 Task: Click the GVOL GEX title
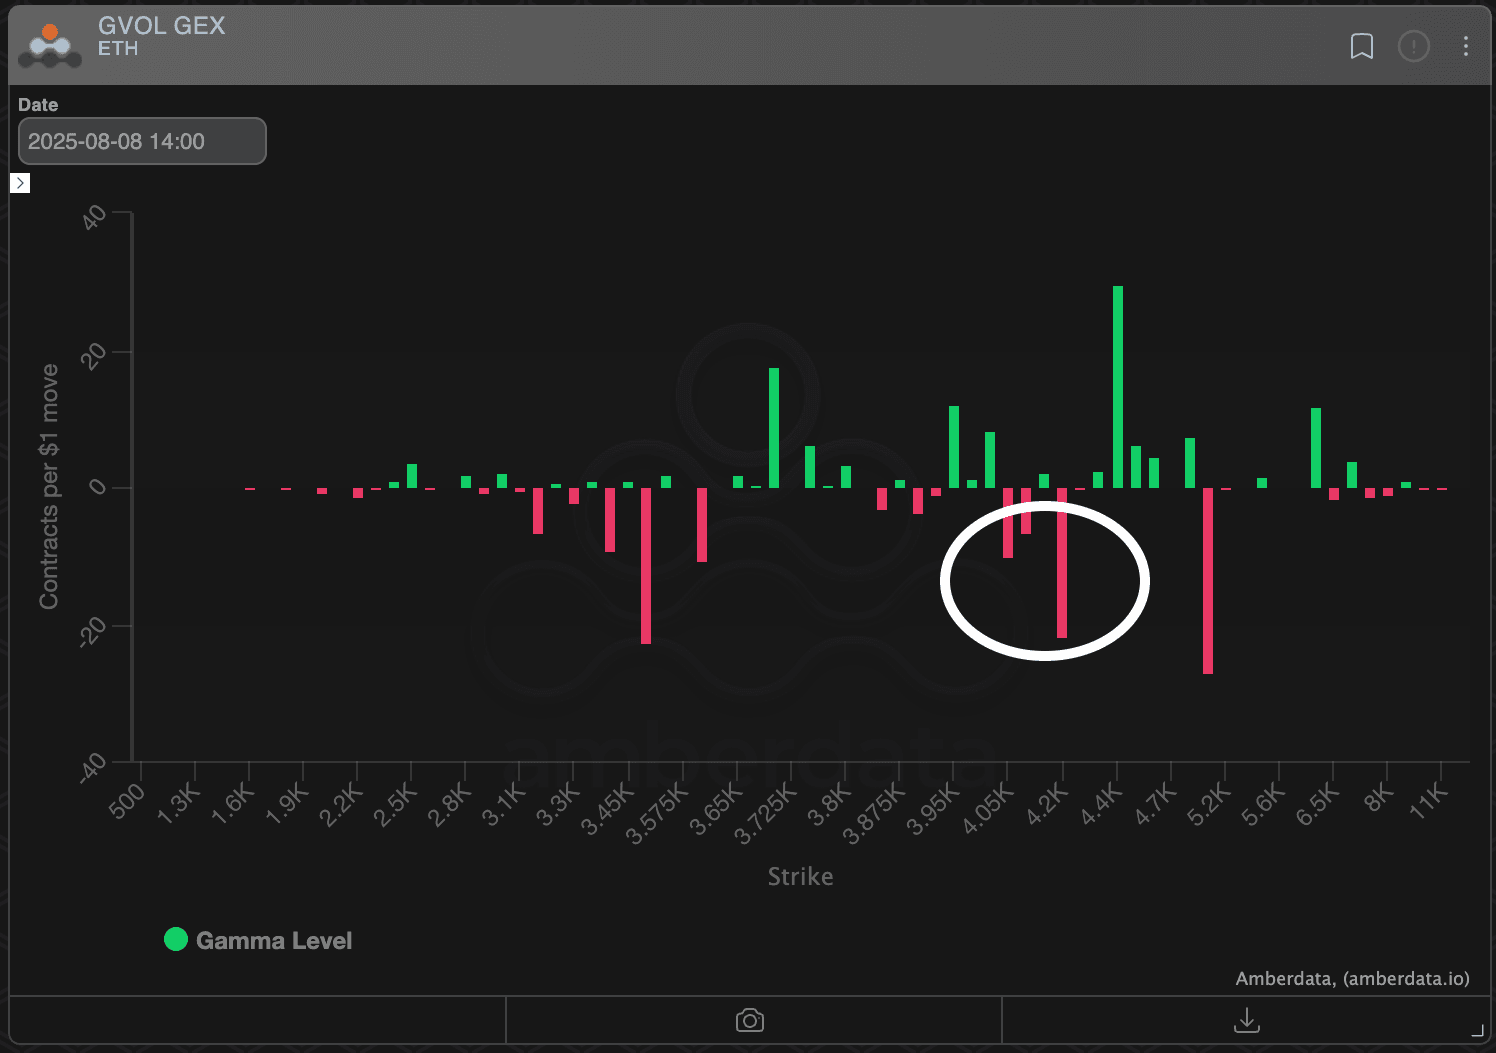[161, 26]
